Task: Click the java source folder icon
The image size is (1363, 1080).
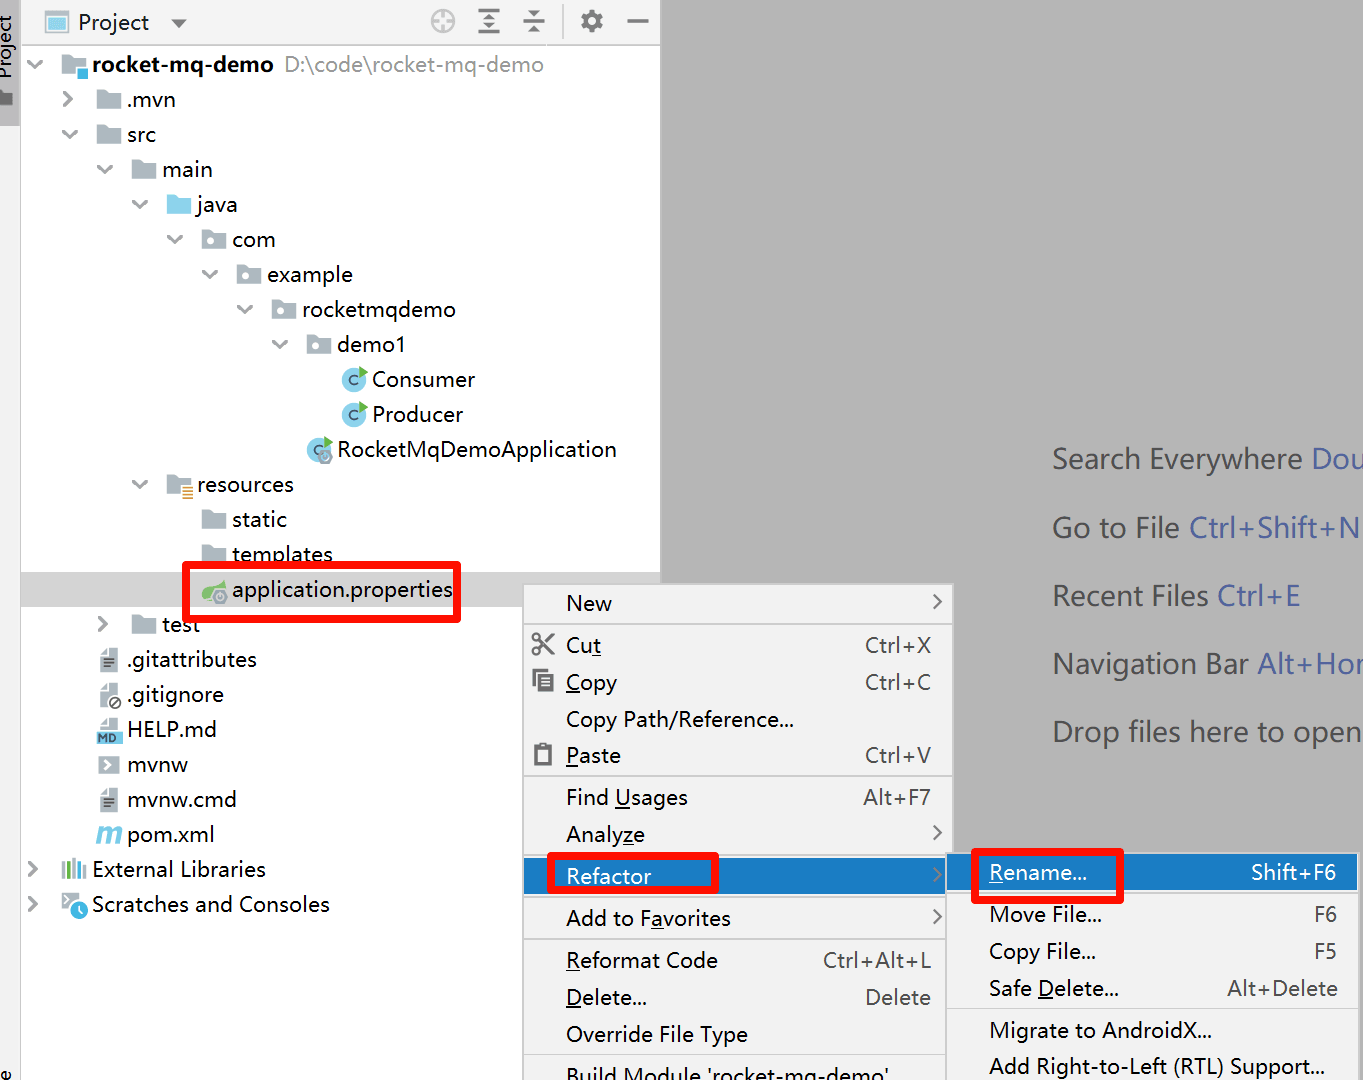Action: point(179,205)
